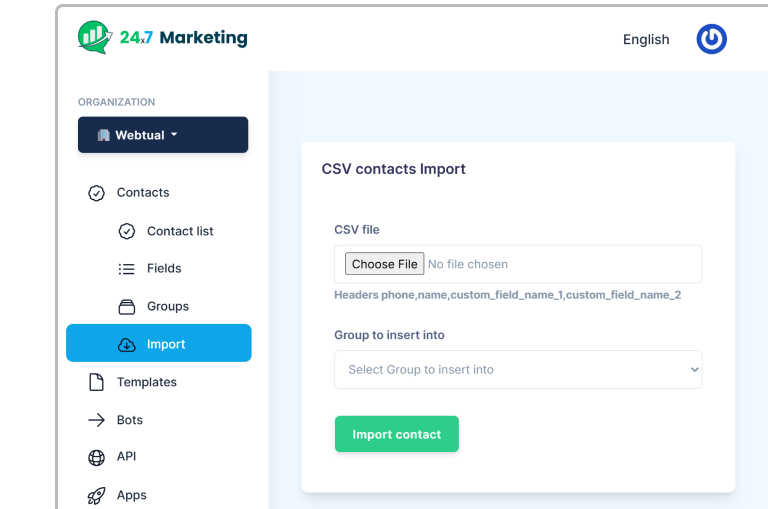Open the Webtual organization dropdown
The width and height of the screenshot is (768, 509).
(x=163, y=135)
